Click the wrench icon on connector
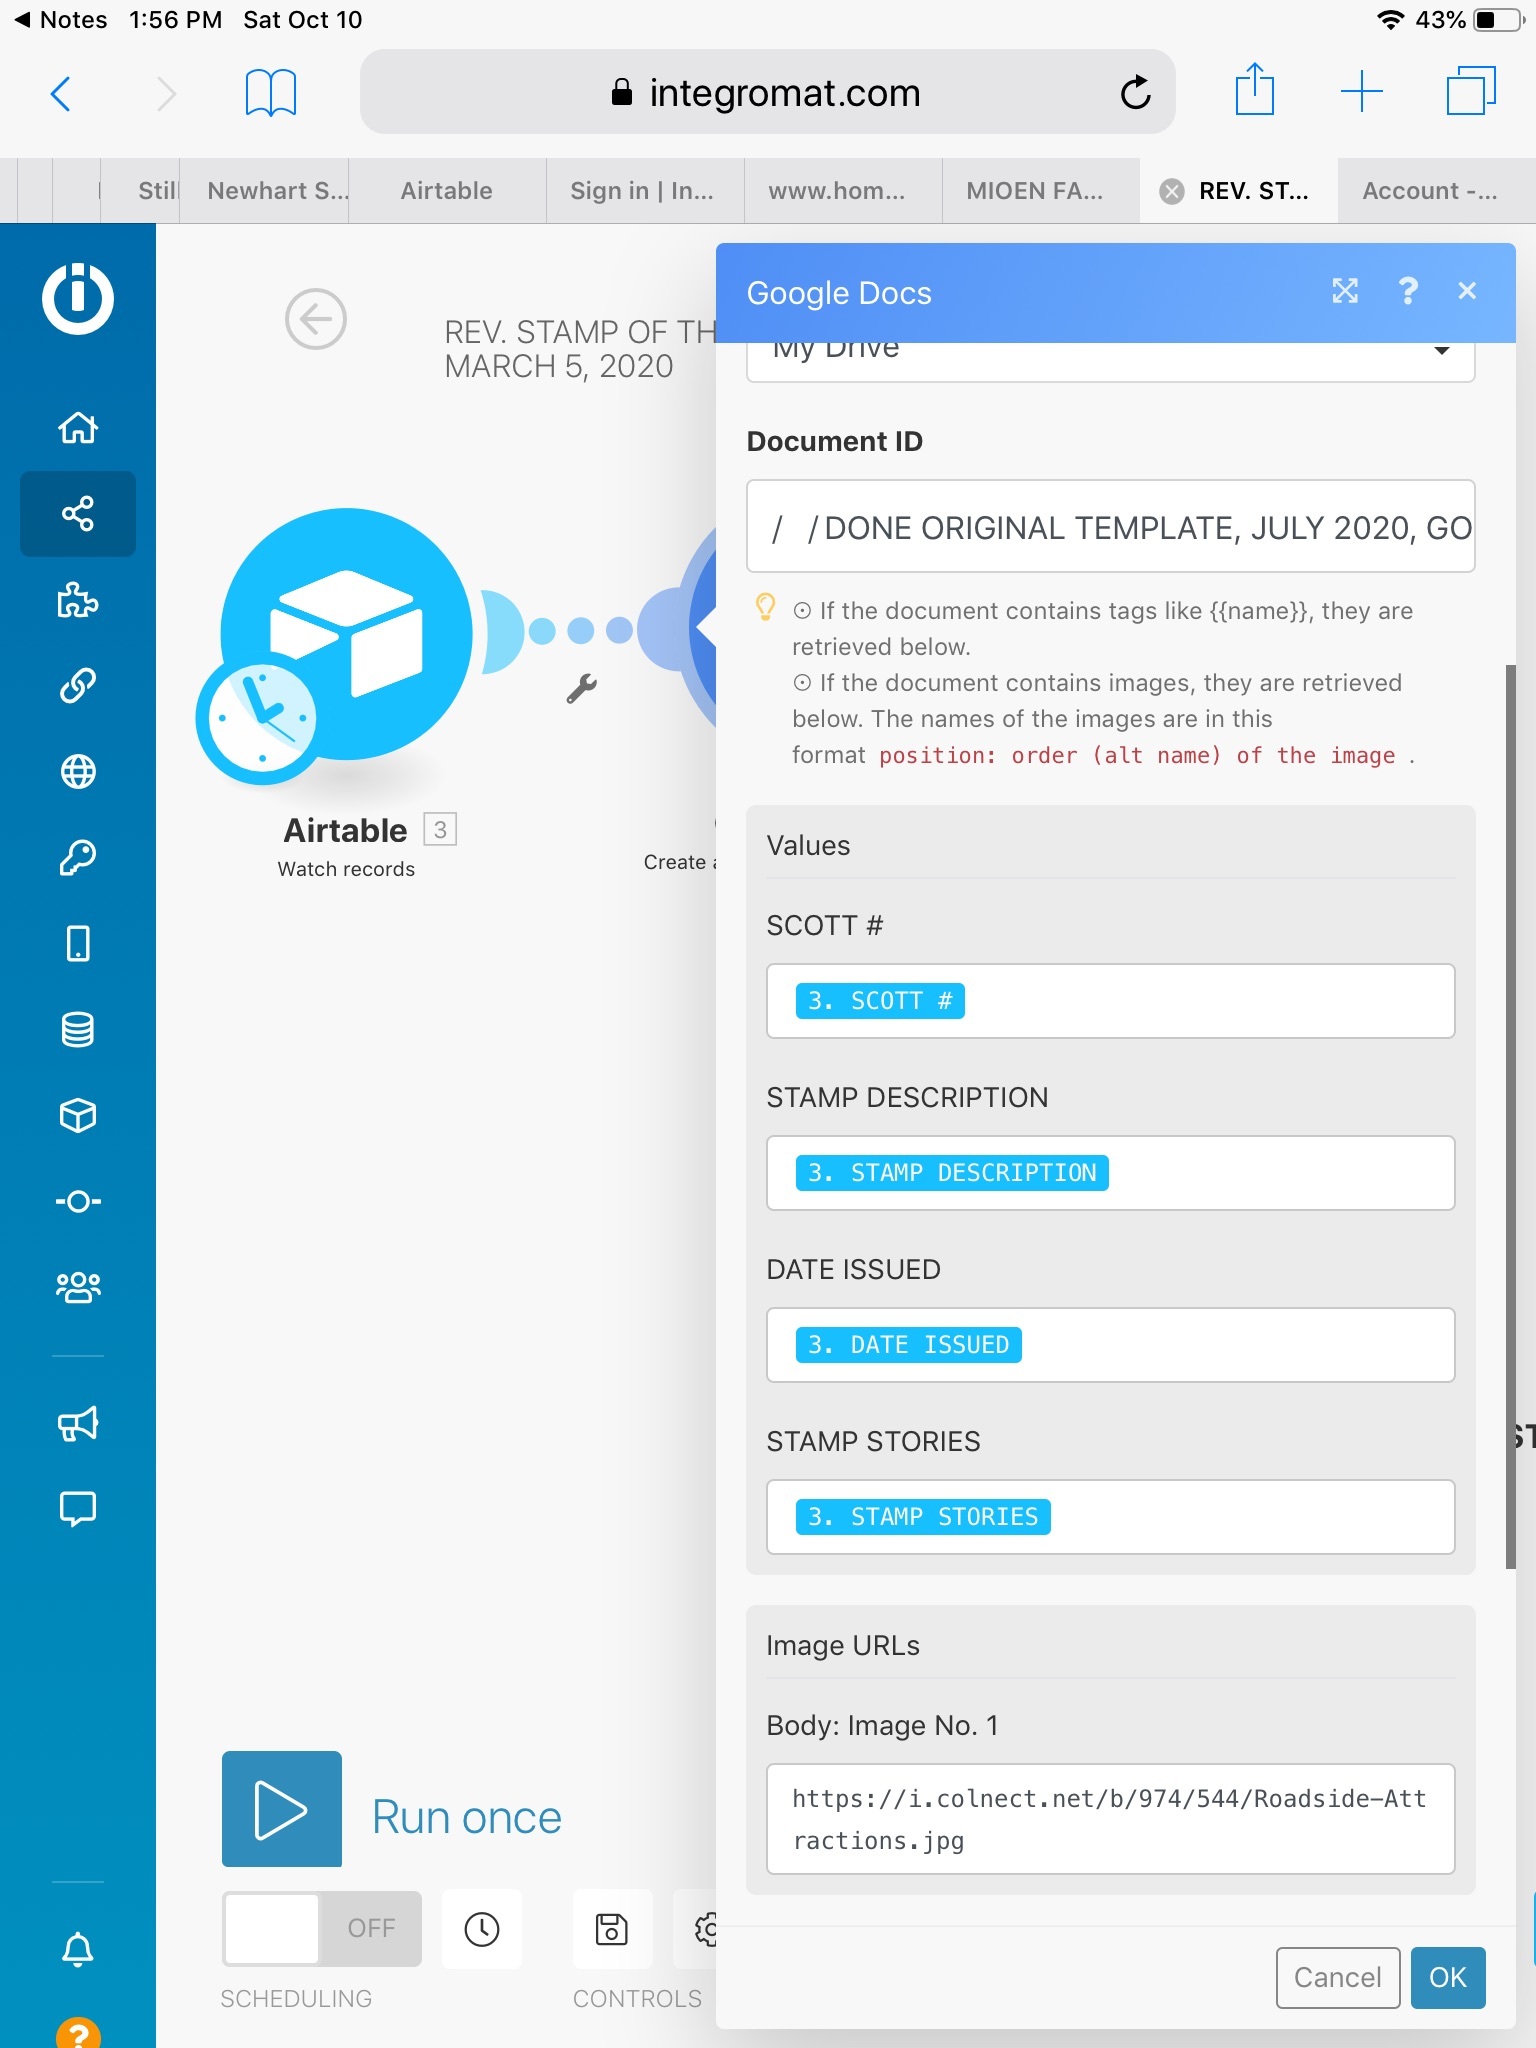The height and width of the screenshot is (2048, 1536). tap(581, 688)
